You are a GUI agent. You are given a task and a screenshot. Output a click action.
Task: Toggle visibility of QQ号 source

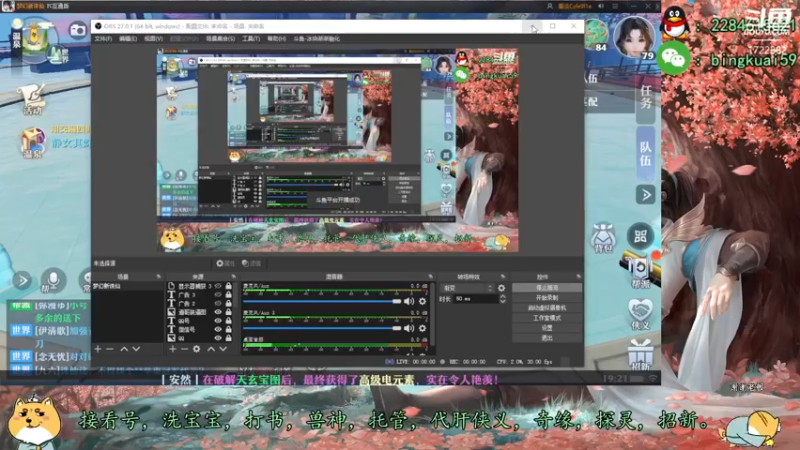(218, 321)
